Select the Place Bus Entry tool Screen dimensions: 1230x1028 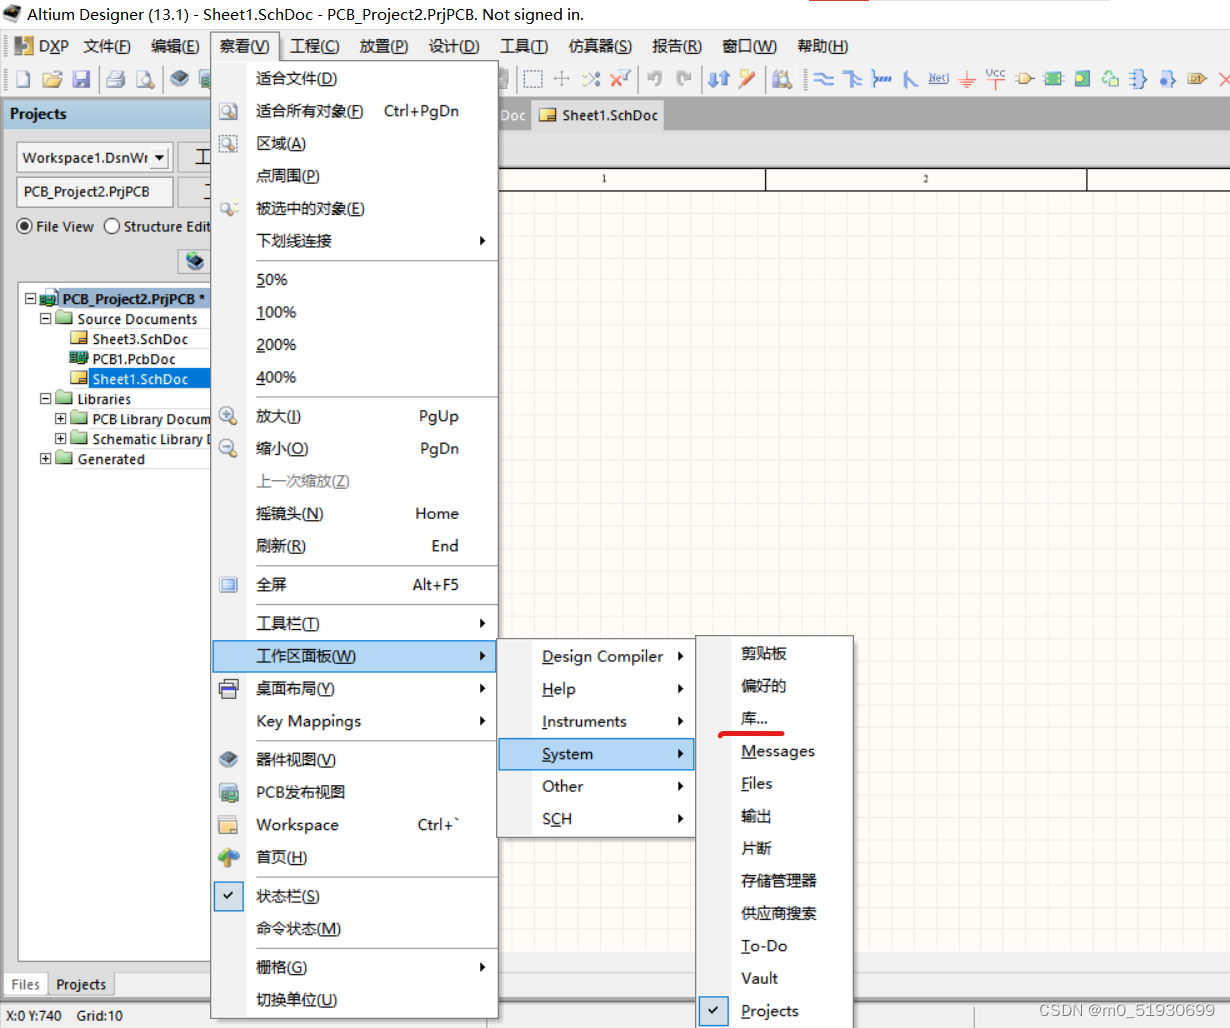pos(910,79)
